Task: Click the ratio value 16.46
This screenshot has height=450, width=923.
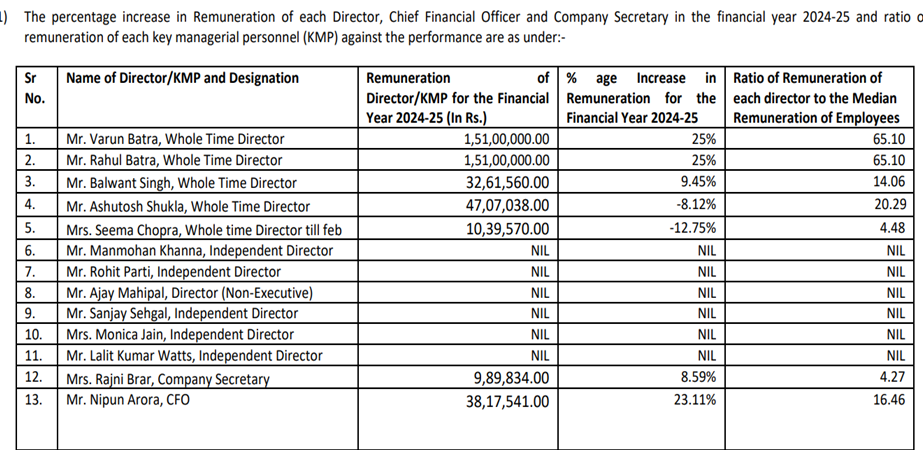Action: pyautogui.click(x=888, y=401)
